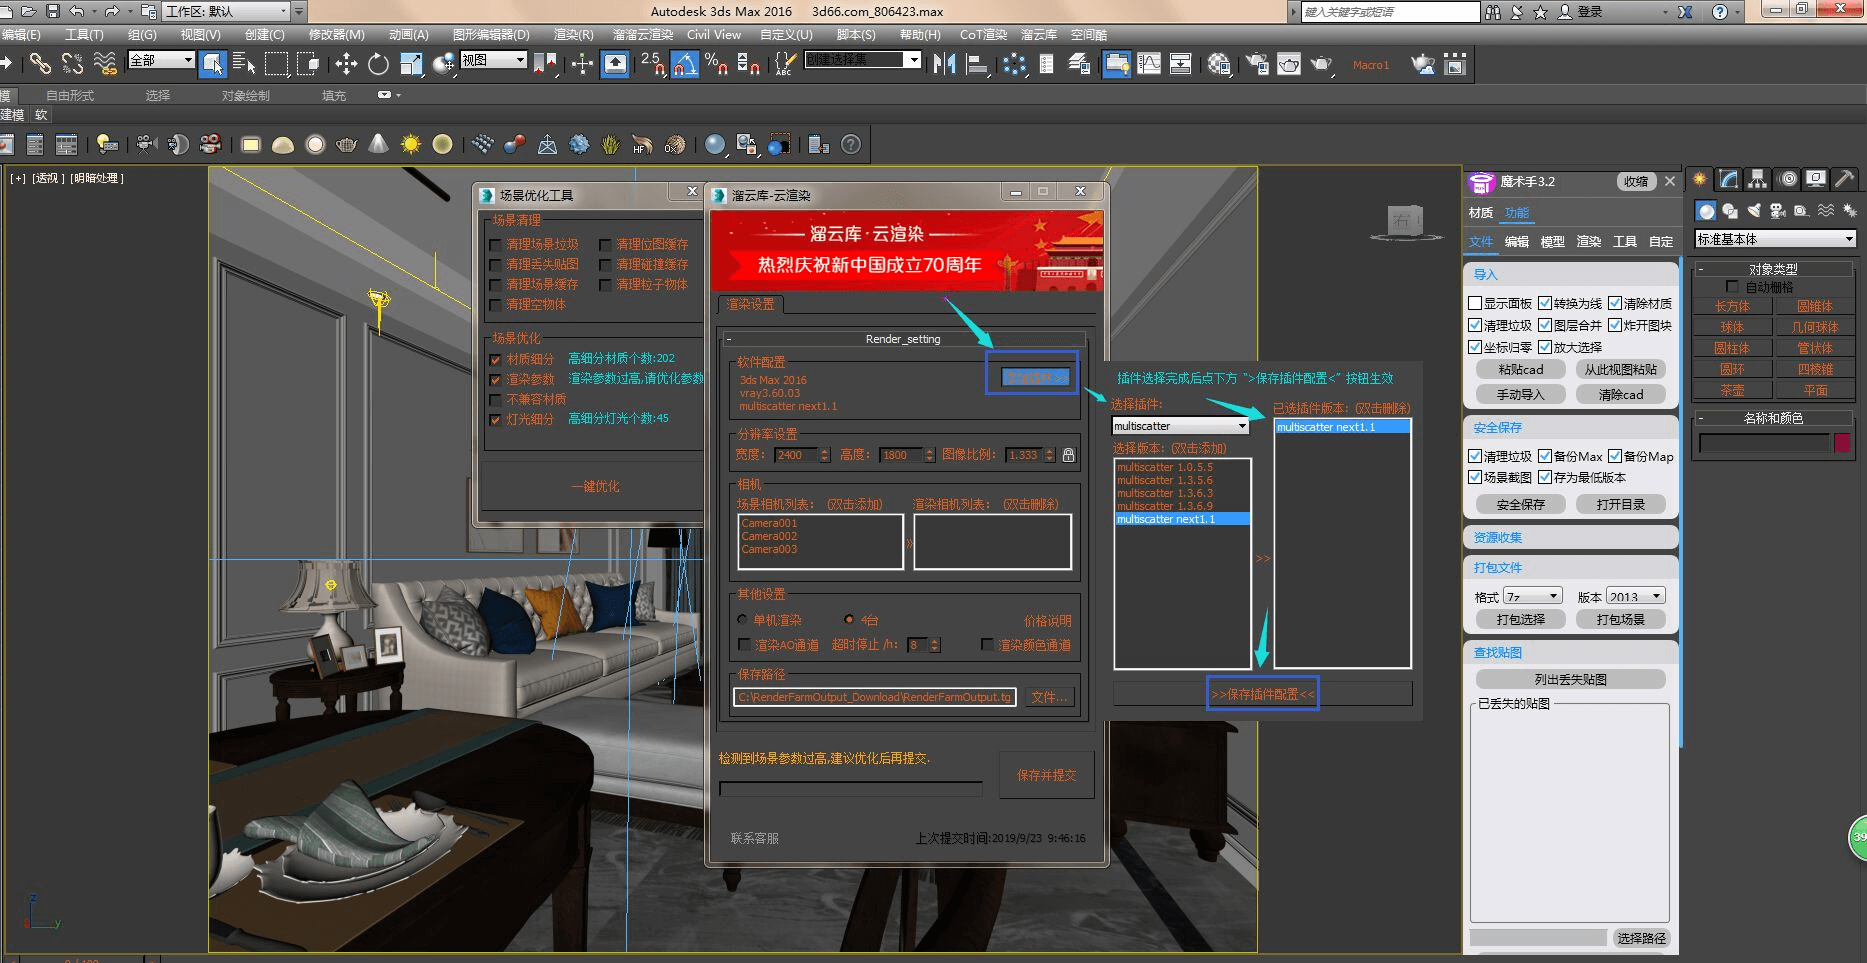Viewport: 1867px width, 963px height.
Task: Toggle 显示面板 checkbox in 魔术手
Action: pos(1475,303)
